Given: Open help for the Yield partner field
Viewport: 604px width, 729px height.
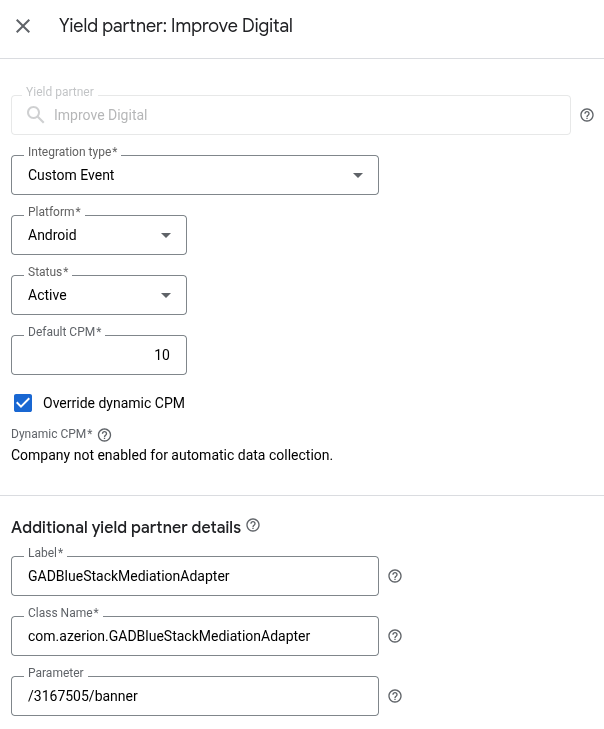Looking at the screenshot, I should (x=587, y=115).
